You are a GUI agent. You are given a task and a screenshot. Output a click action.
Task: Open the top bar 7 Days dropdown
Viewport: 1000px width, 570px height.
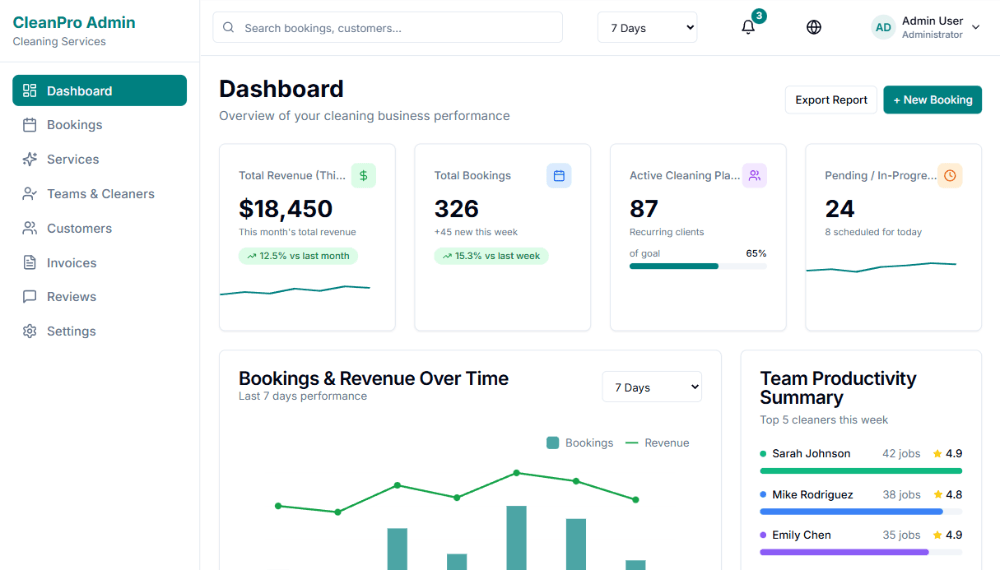[x=647, y=27]
